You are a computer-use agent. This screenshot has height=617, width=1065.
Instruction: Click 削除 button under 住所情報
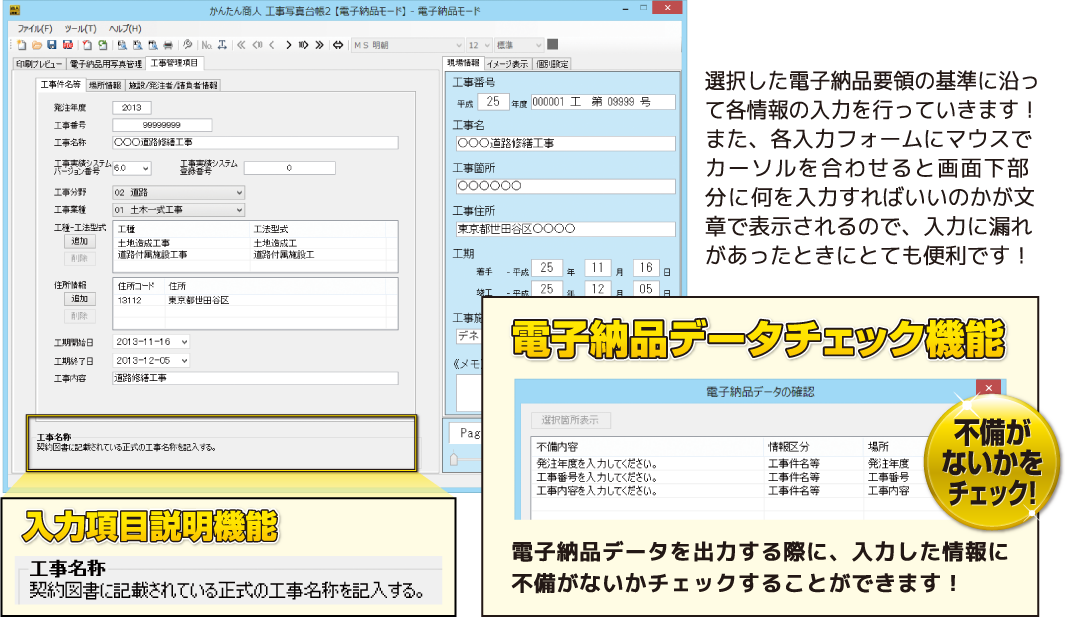pyautogui.click(x=79, y=316)
